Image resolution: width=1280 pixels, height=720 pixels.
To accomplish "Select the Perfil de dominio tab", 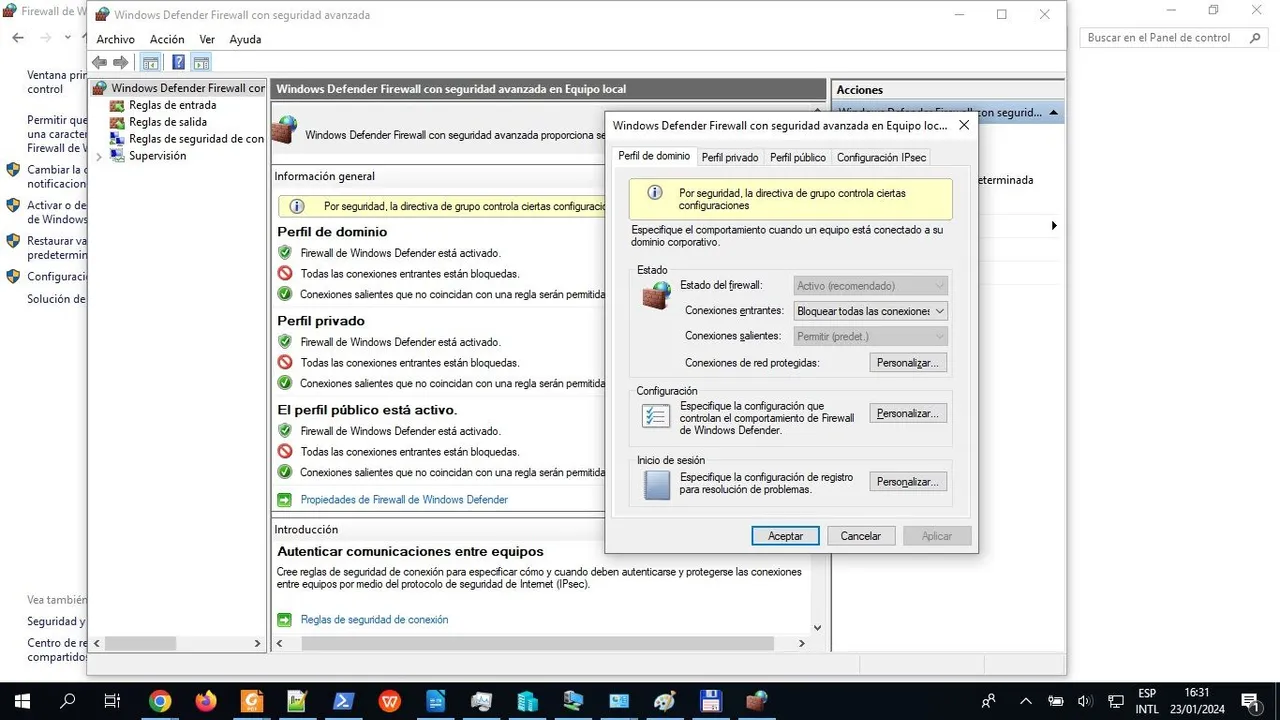I will click(x=654, y=156).
